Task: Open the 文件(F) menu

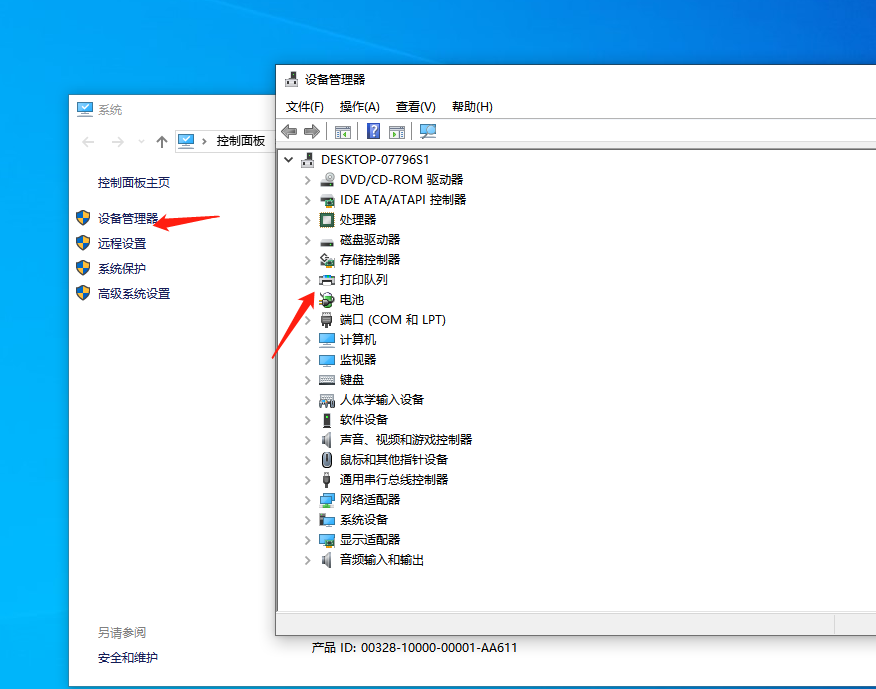Action: tap(303, 106)
